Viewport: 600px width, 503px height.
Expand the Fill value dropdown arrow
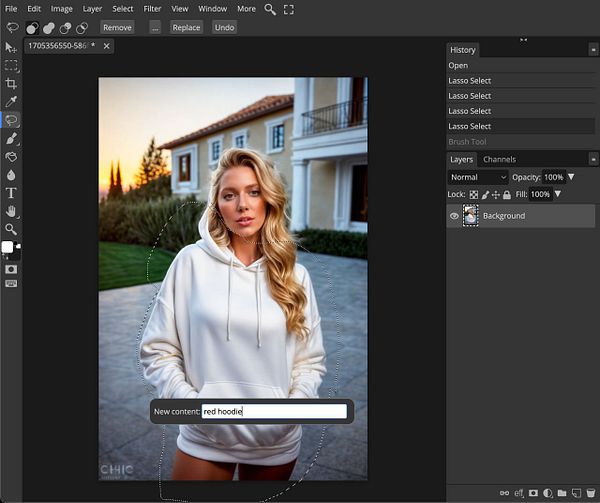(558, 194)
